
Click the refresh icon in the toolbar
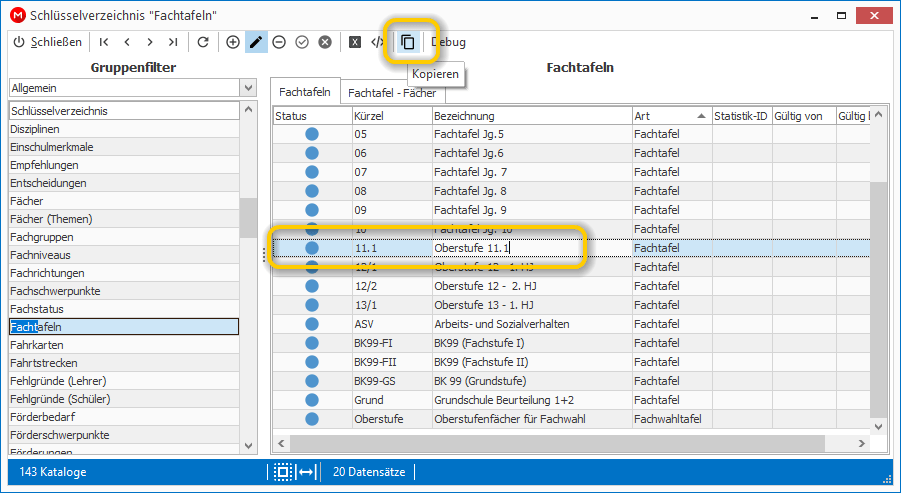tap(203, 42)
